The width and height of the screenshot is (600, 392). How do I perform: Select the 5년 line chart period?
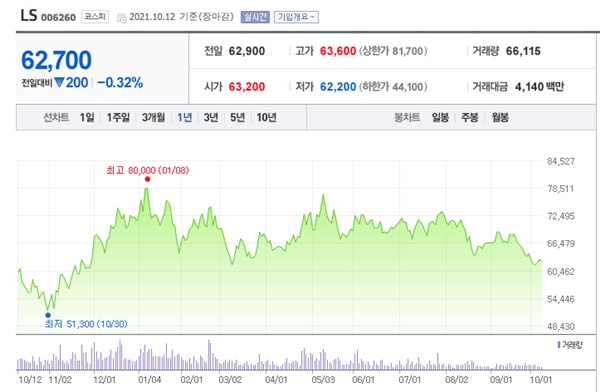click(237, 117)
